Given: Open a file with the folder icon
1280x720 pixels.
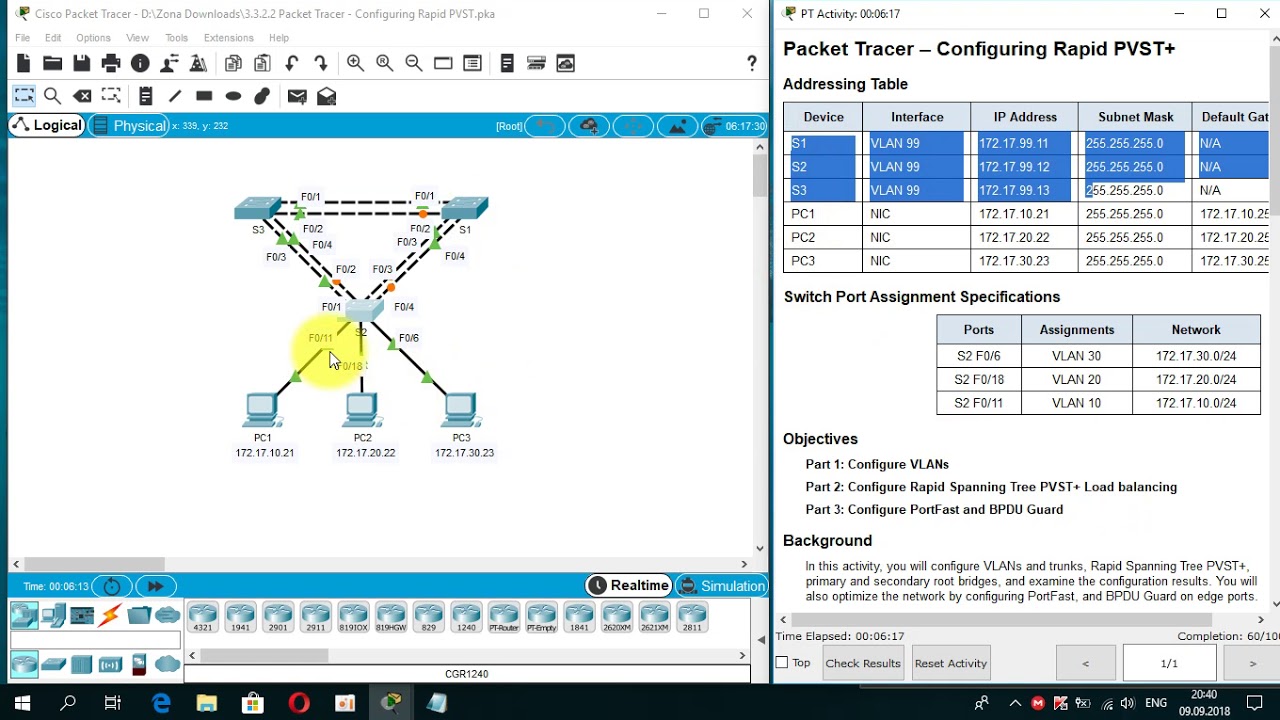Looking at the screenshot, I should 53,64.
